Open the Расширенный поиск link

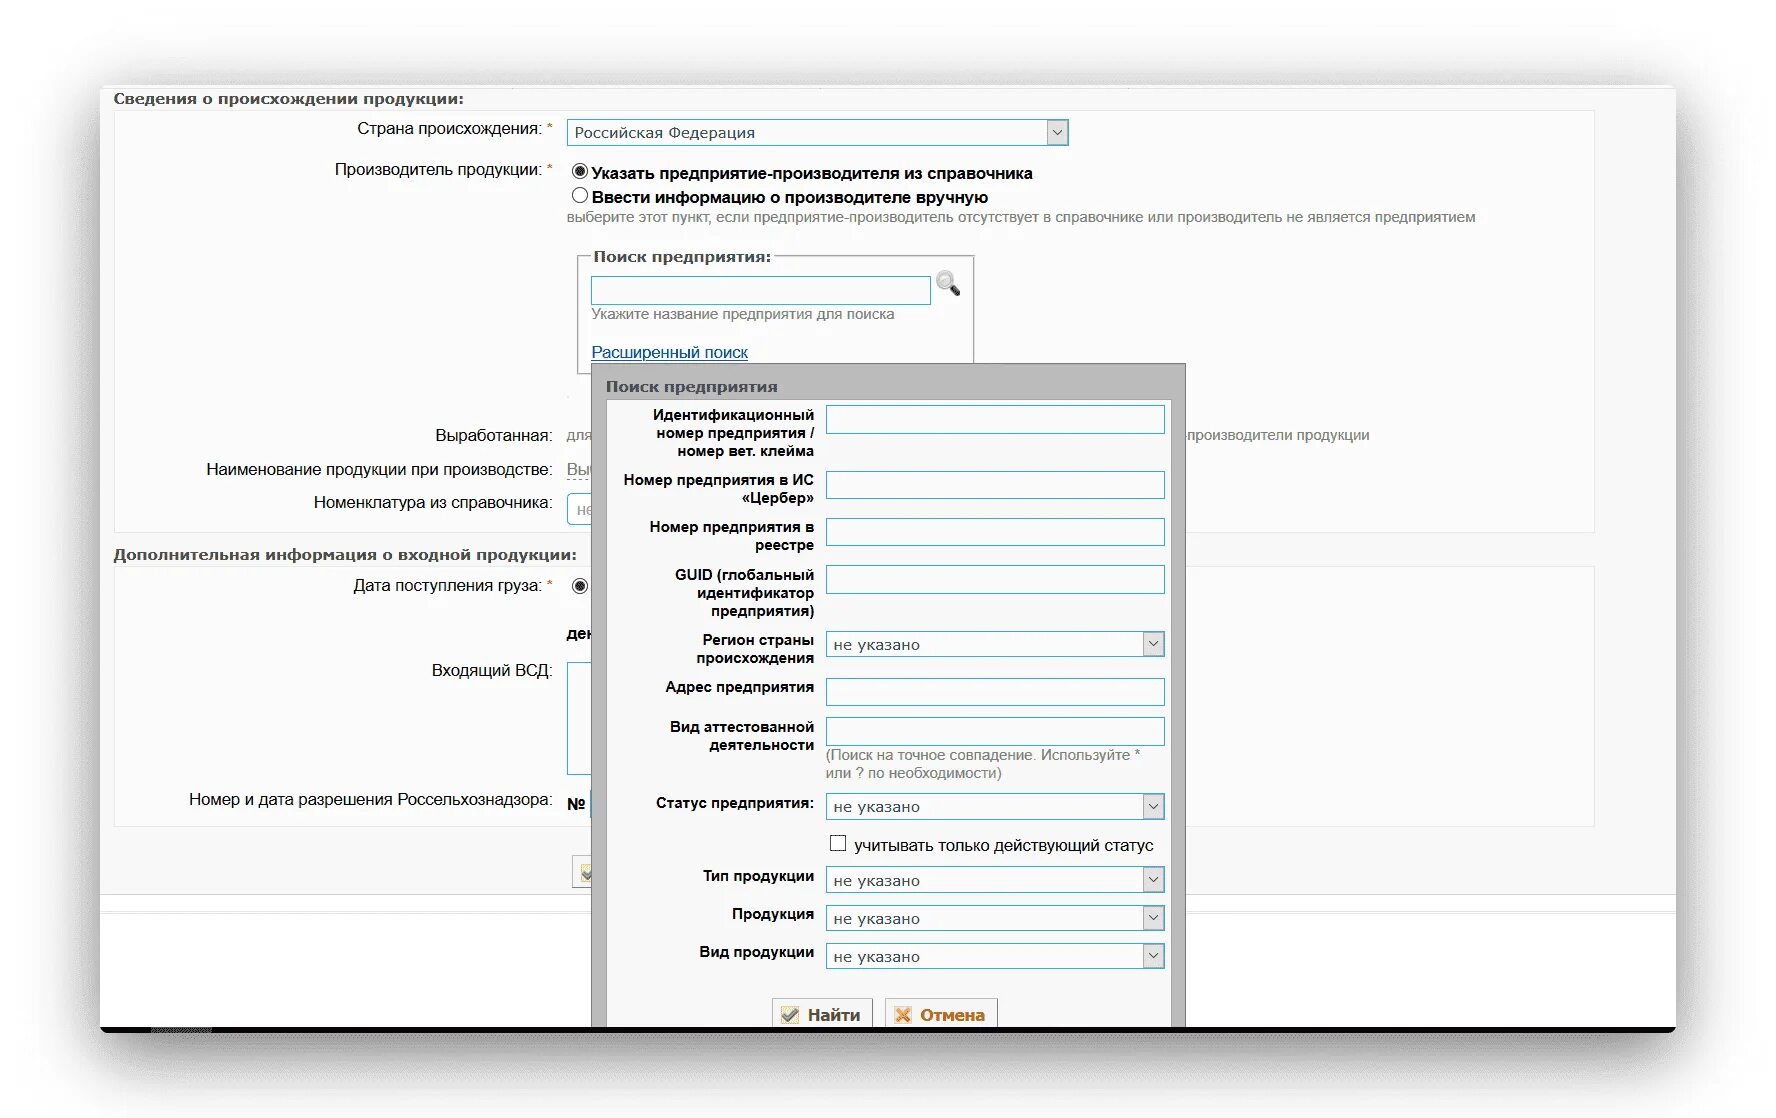[669, 352]
